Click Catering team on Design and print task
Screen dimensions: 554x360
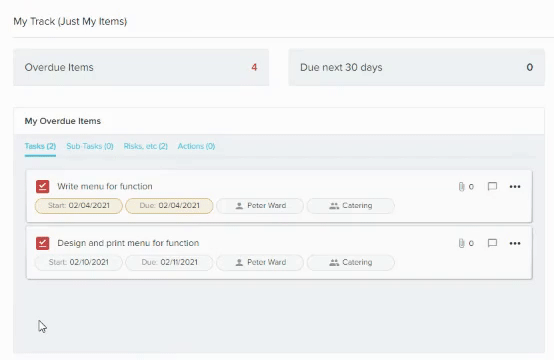tap(350, 262)
